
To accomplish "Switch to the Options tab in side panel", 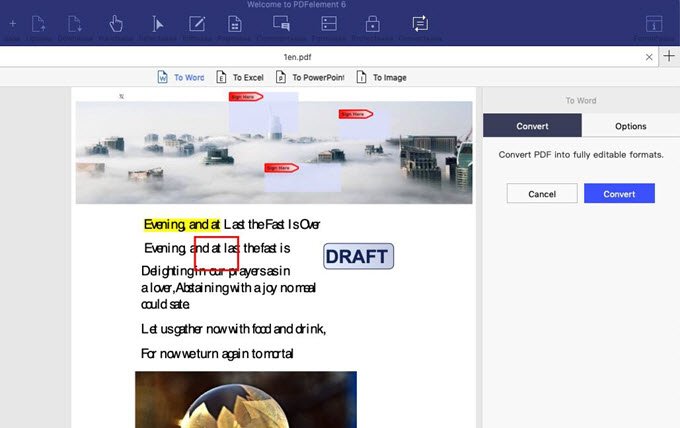I will pos(631,126).
